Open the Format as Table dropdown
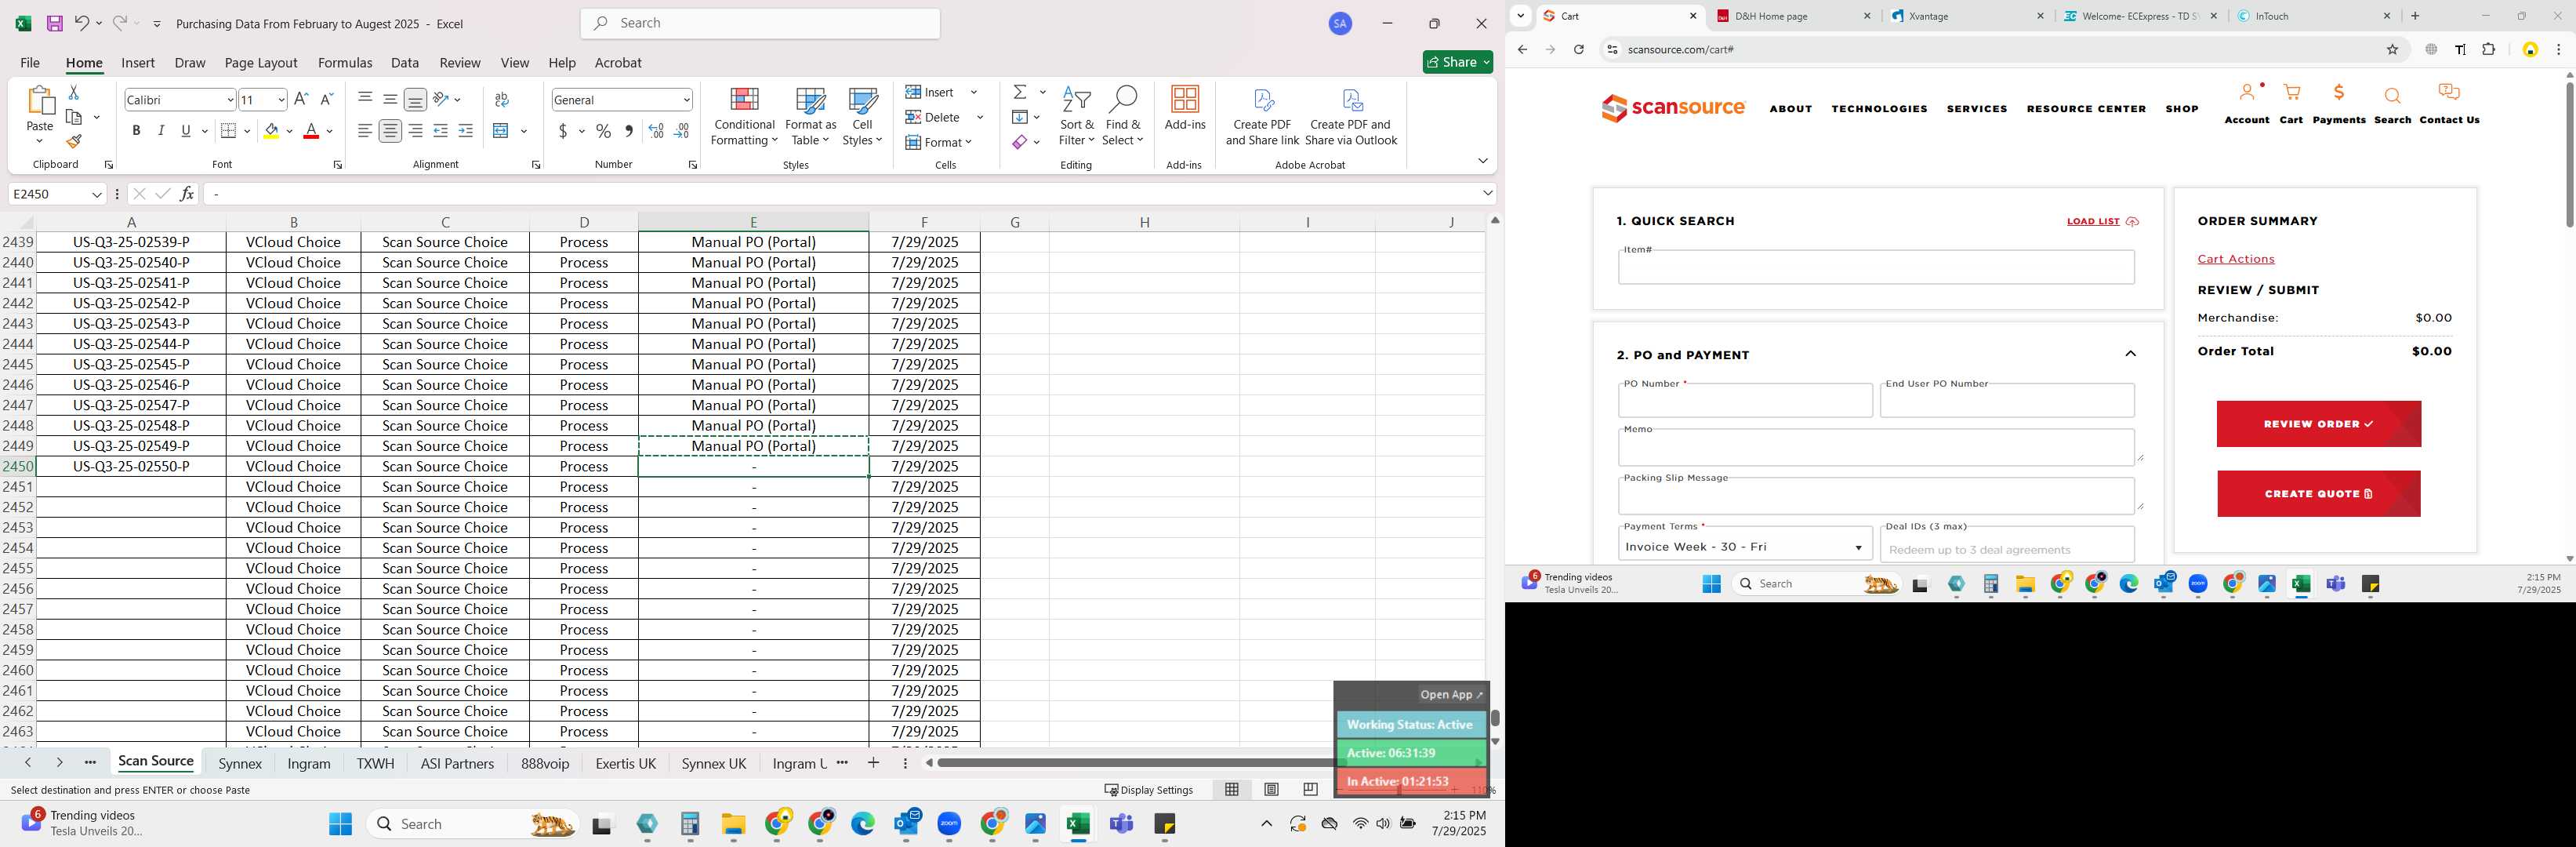Viewport: 2576px width, 847px height. click(x=810, y=116)
